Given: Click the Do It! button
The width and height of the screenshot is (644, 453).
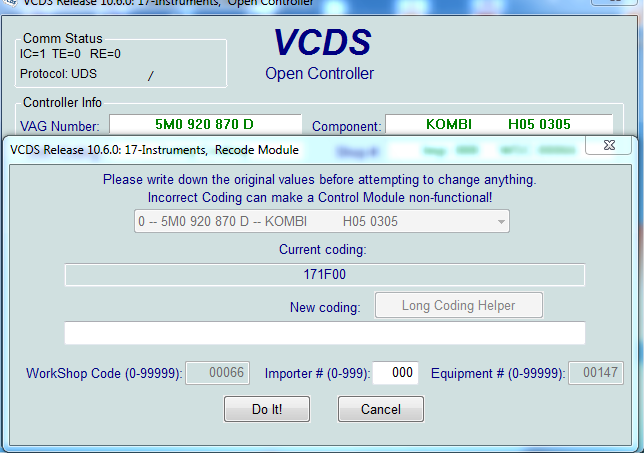Looking at the screenshot, I should pyautogui.click(x=267, y=409).
